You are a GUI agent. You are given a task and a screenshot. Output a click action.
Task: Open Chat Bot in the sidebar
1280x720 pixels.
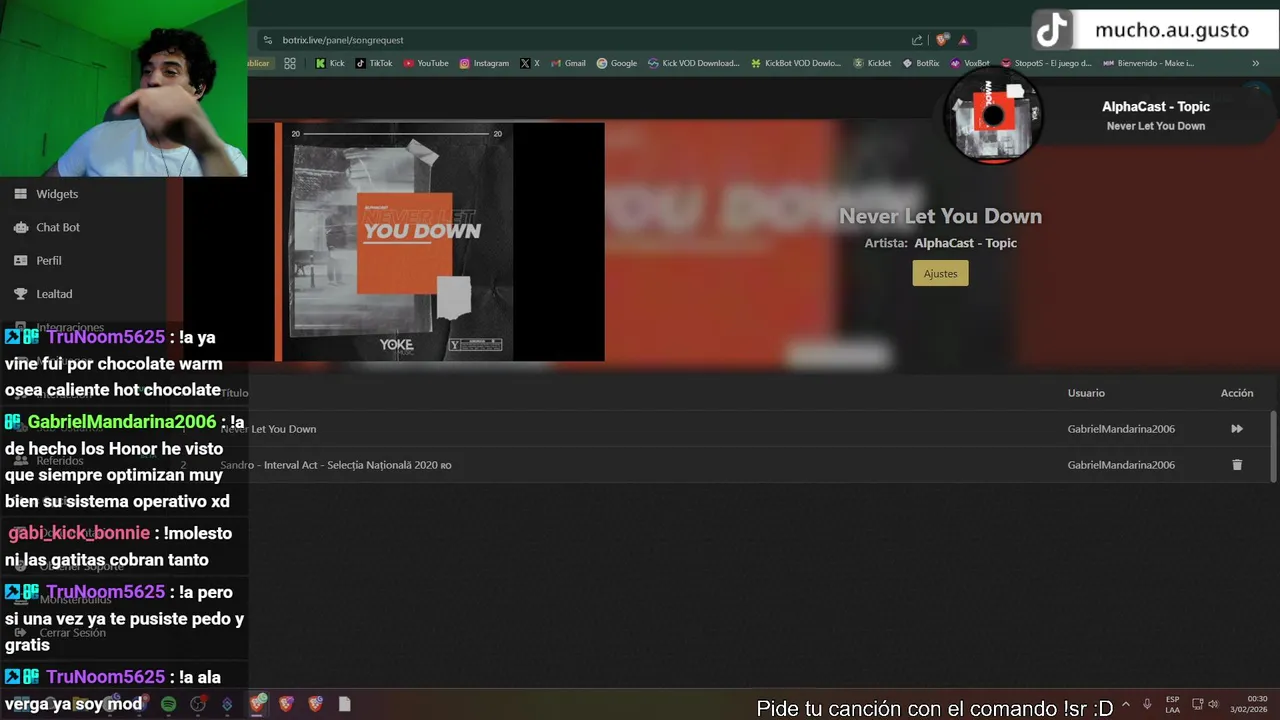58,227
